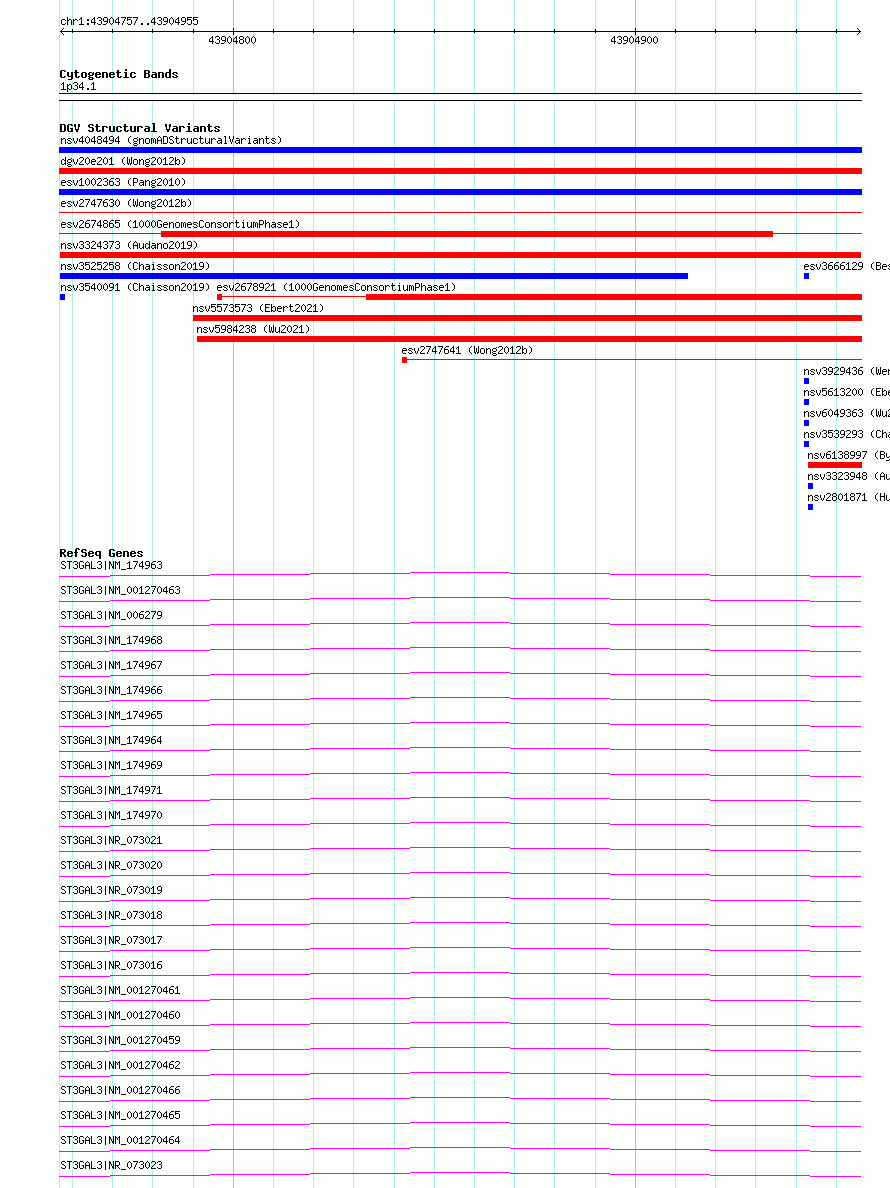Open transcript ST3GAL3|NM_174964
The height and width of the screenshot is (1188, 890).
(x=111, y=740)
